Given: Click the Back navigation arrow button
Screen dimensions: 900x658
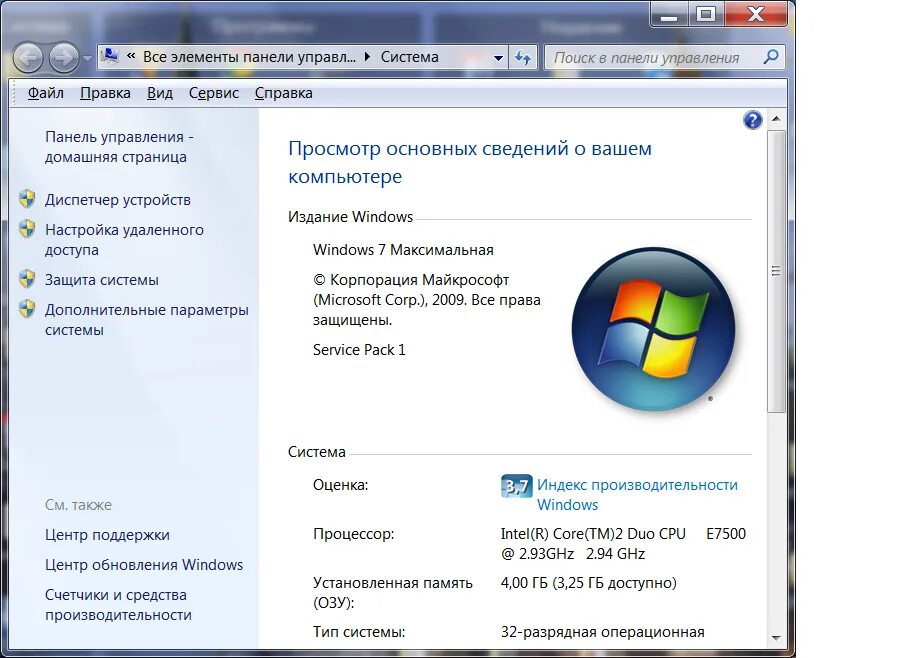Looking at the screenshot, I should [28, 58].
